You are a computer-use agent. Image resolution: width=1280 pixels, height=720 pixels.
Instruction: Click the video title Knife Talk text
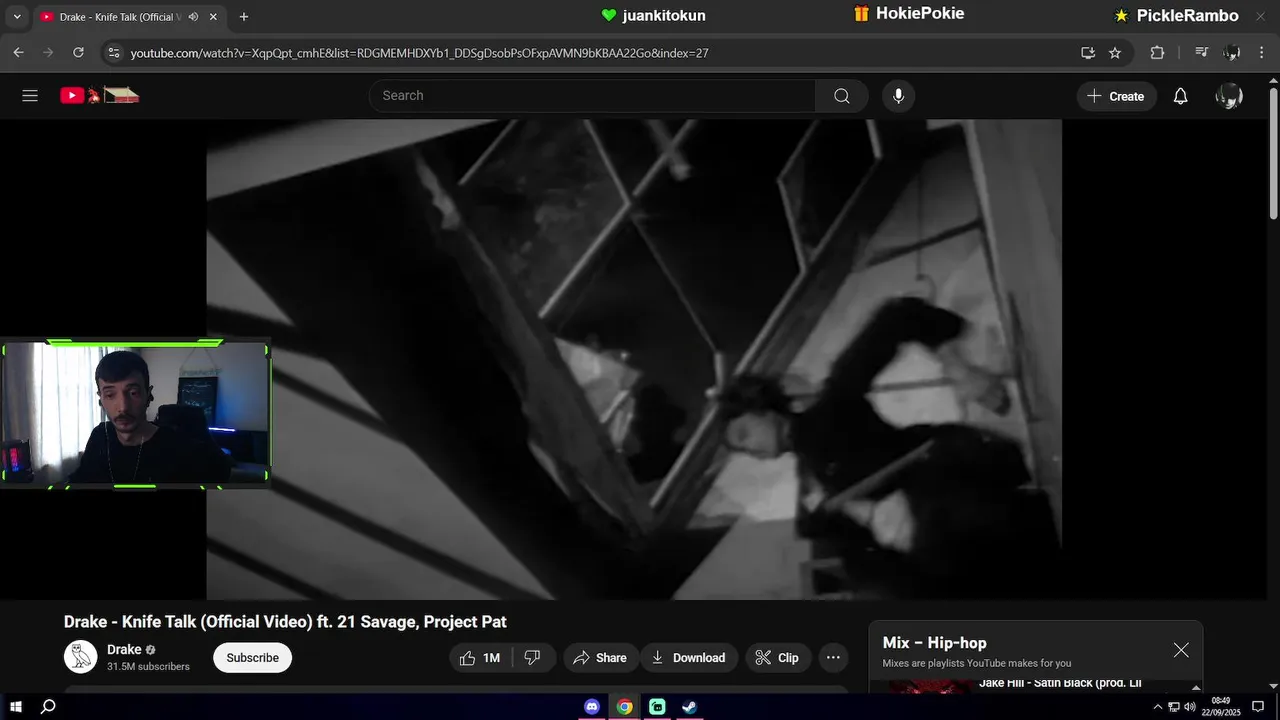tap(285, 622)
